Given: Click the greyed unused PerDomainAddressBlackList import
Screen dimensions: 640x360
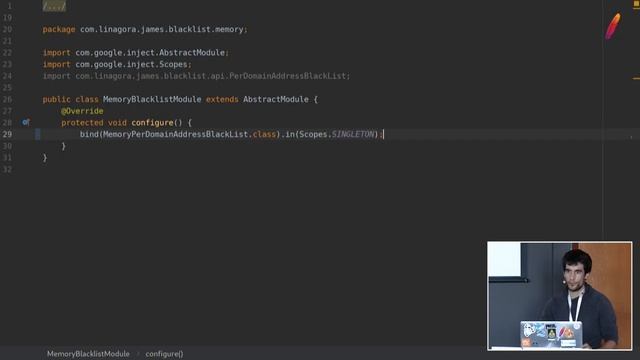Looking at the screenshot, I should click(x=196, y=76).
